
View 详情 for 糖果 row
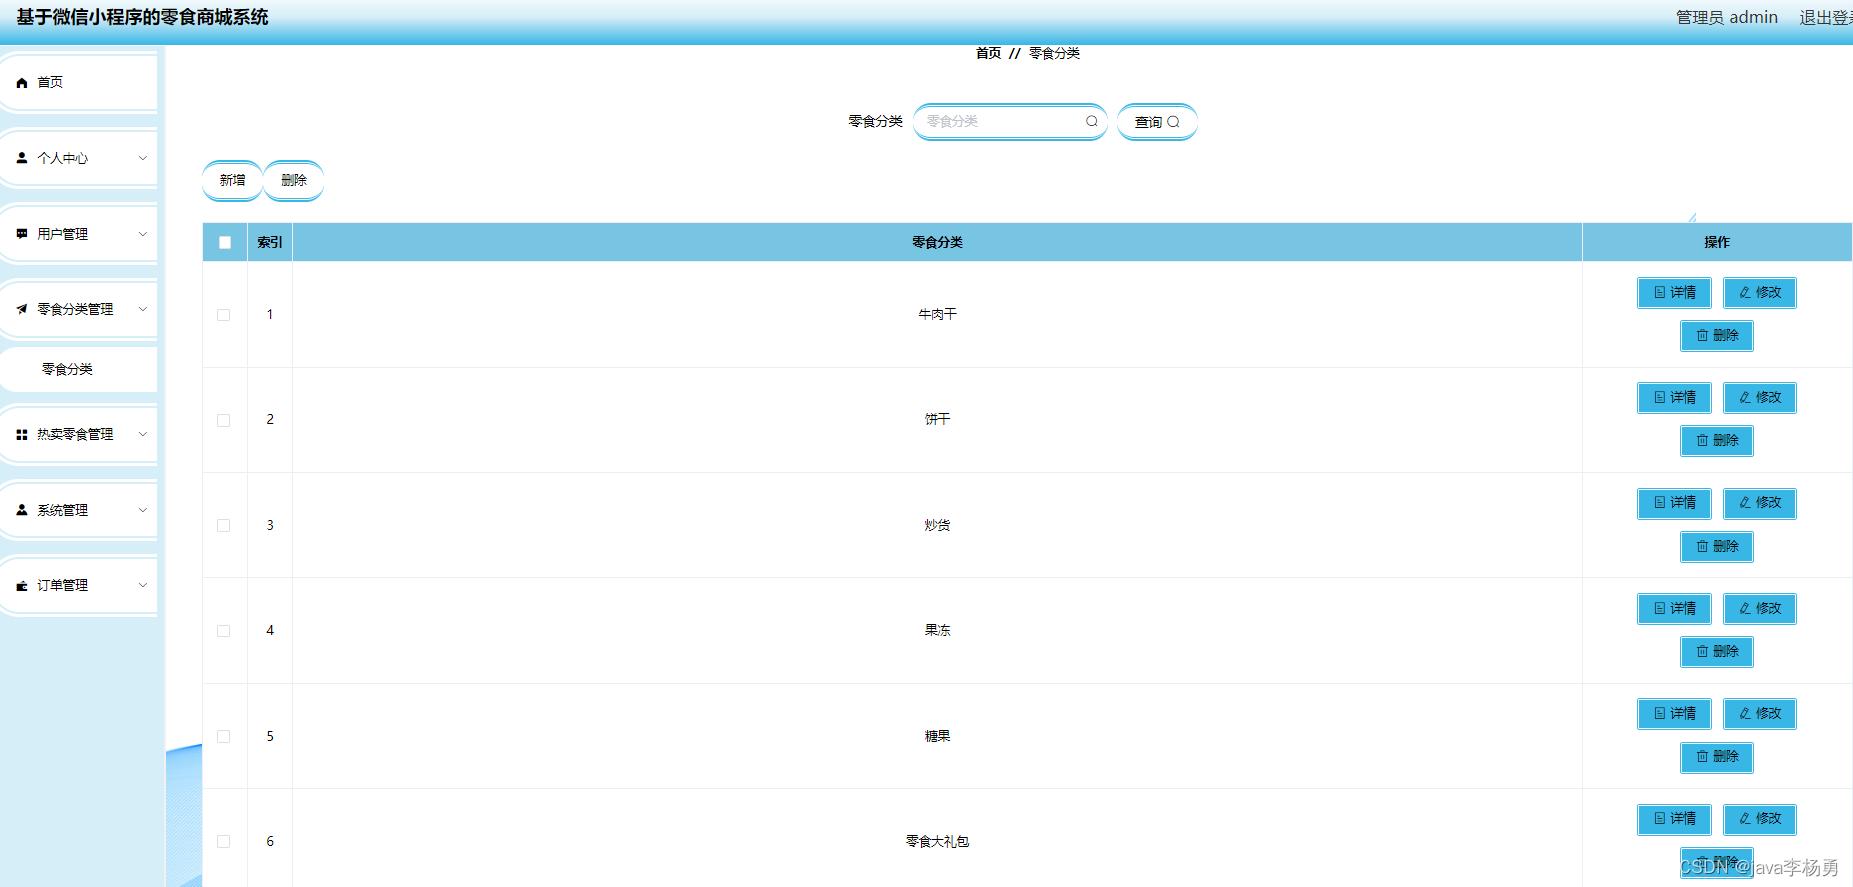coord(1674,714)
